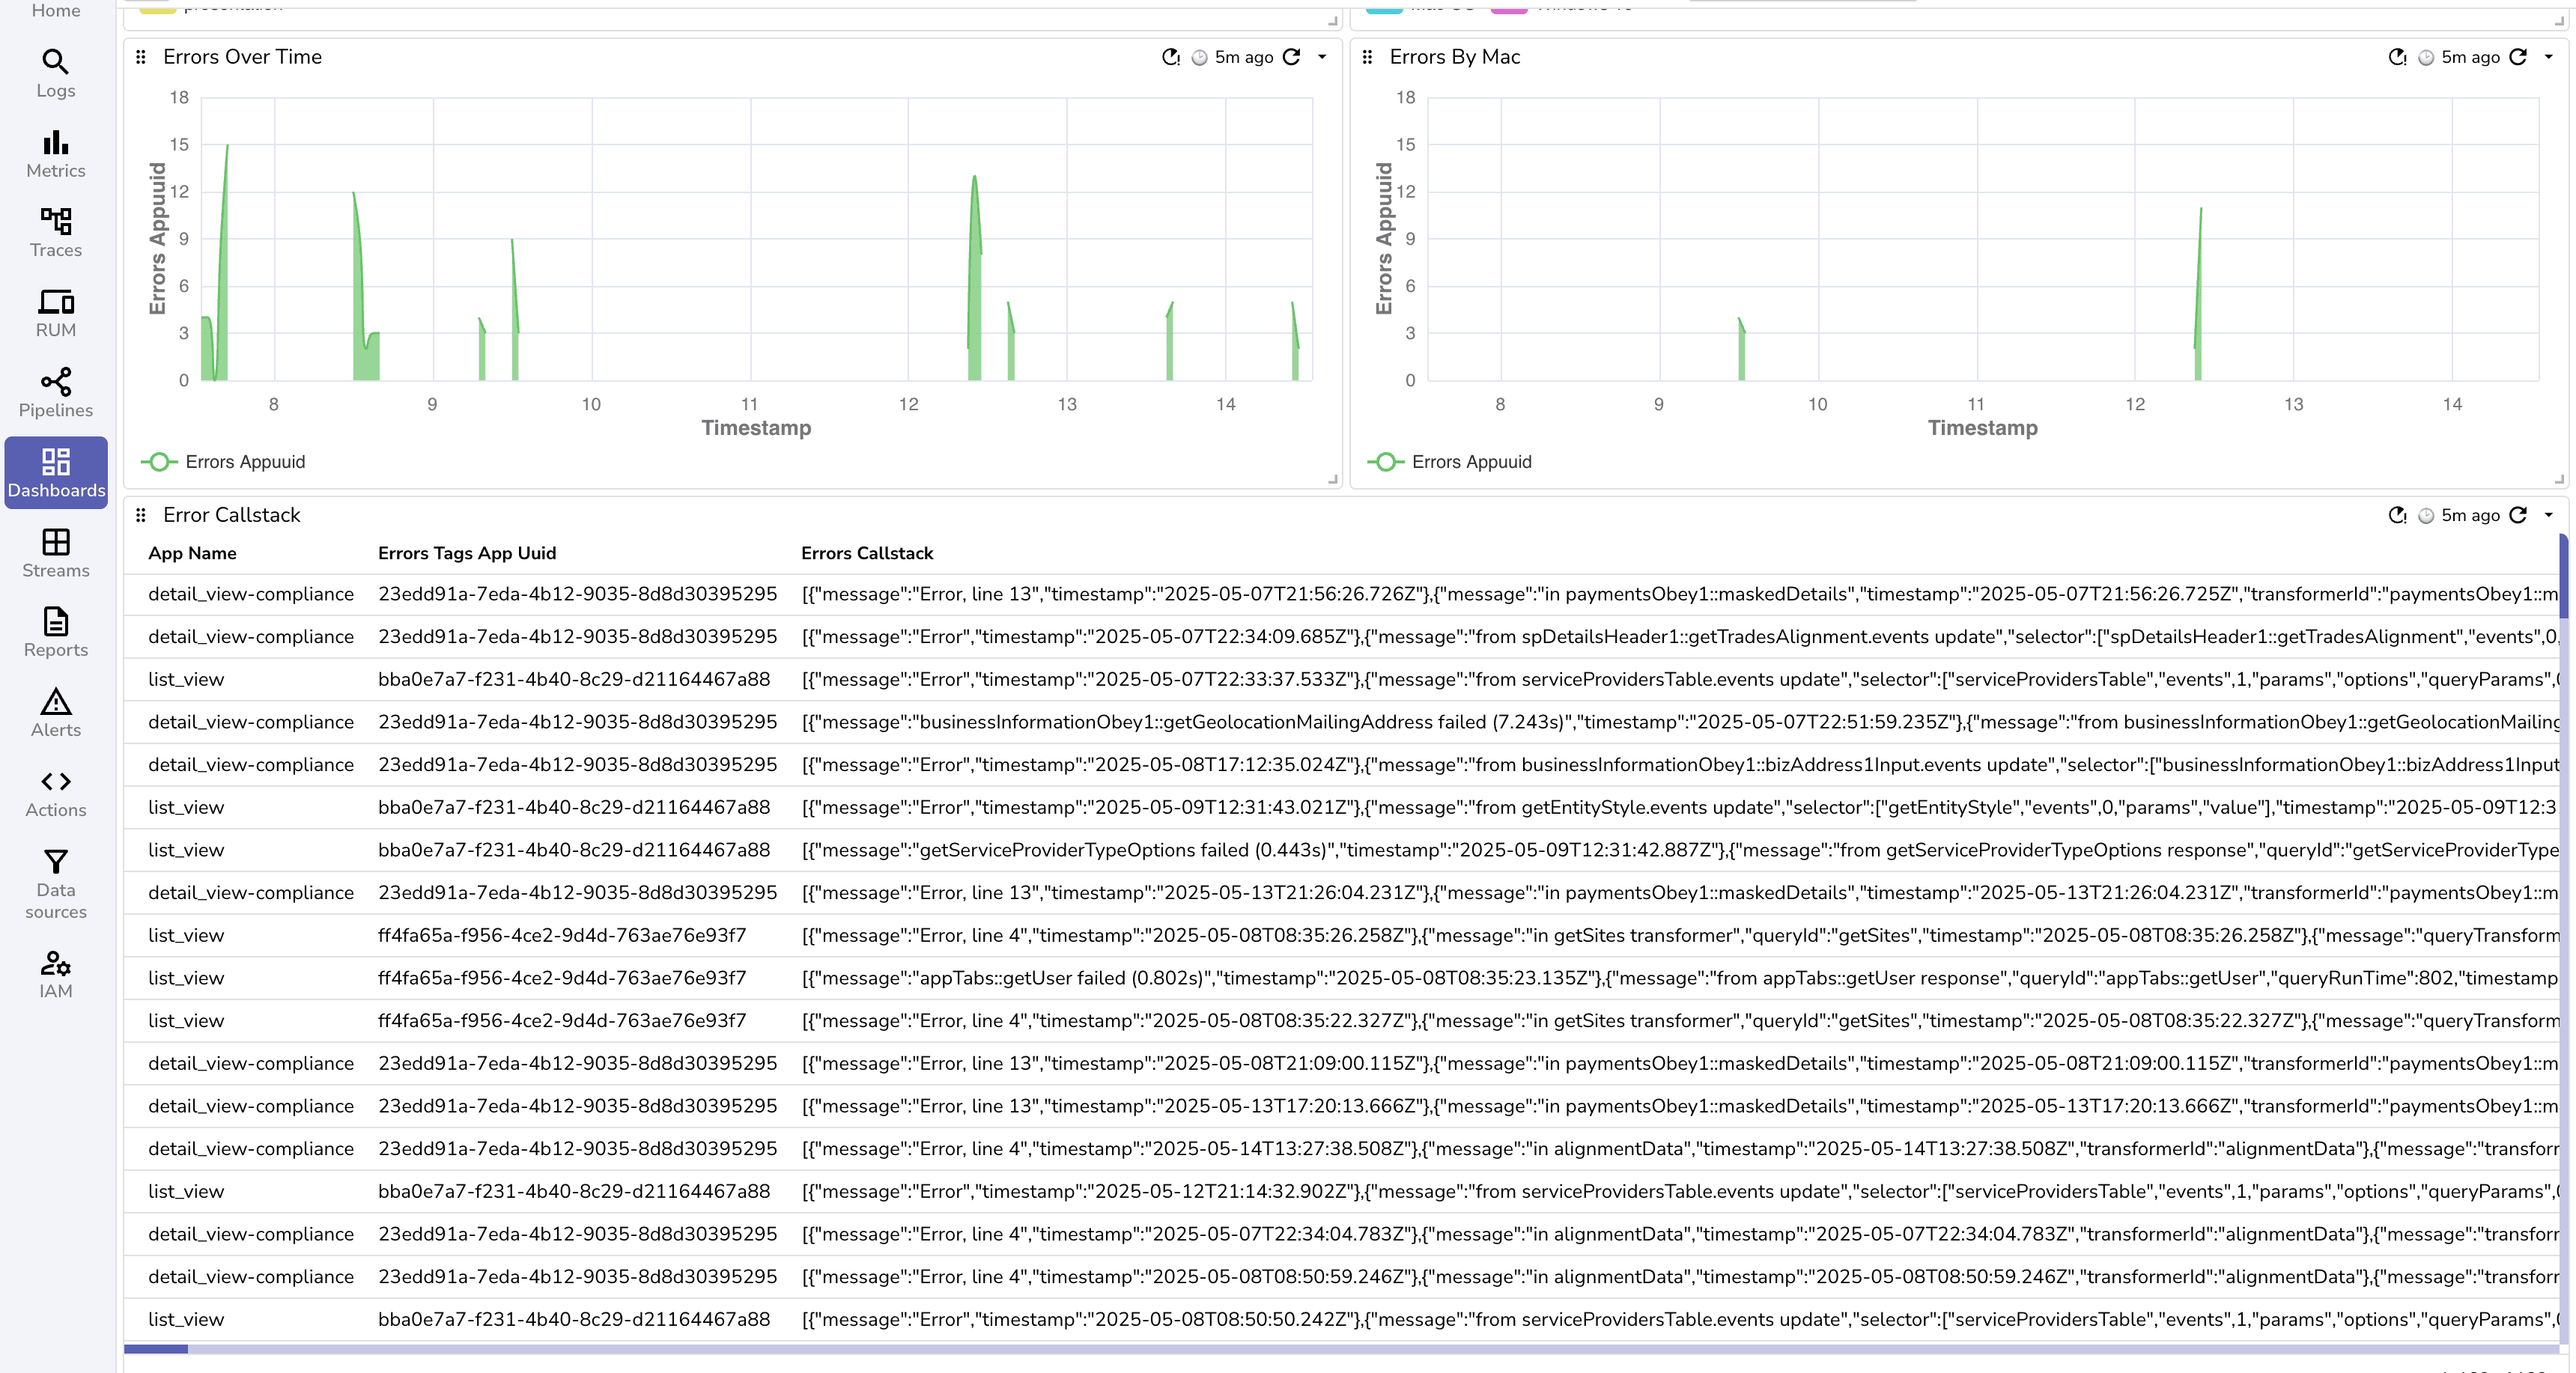Open the Errors Over Time panel options dropdown
The image size is (2576, 1373).
point(1322,57)
